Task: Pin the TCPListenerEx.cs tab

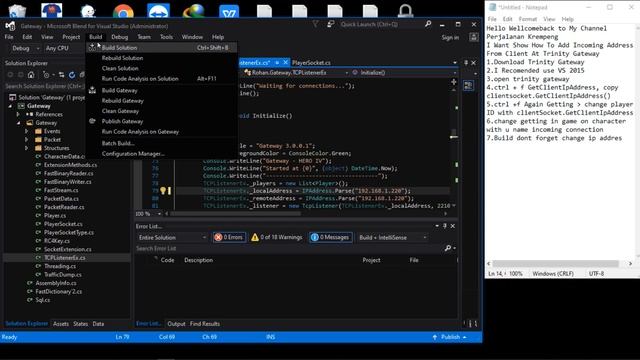Action: (277, 62)
